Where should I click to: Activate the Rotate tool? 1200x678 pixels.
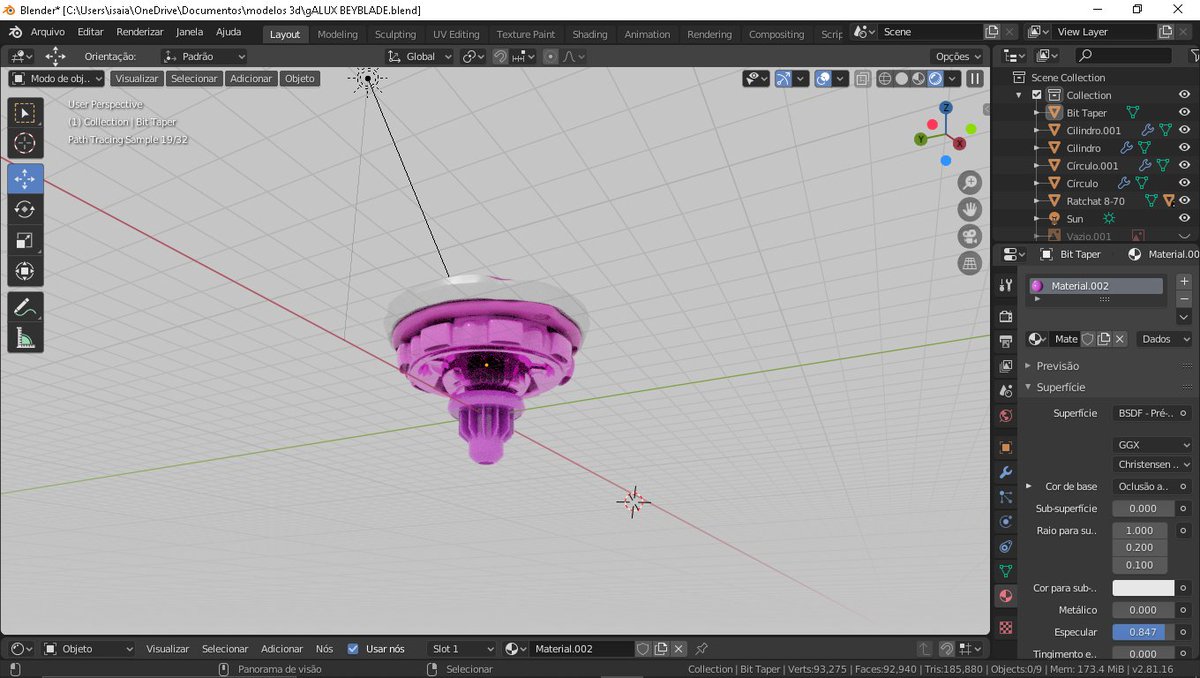click(x=25, y=209)
